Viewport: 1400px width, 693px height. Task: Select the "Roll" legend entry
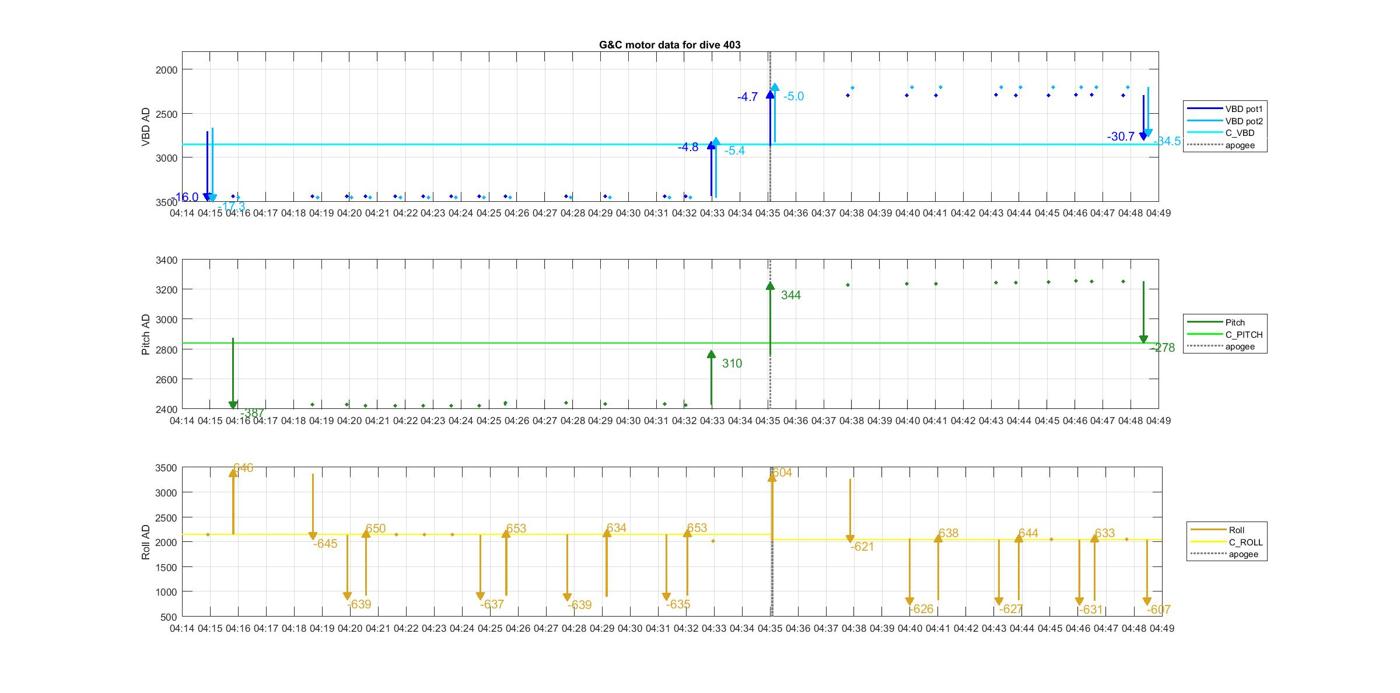click(x=1217, y=530)
